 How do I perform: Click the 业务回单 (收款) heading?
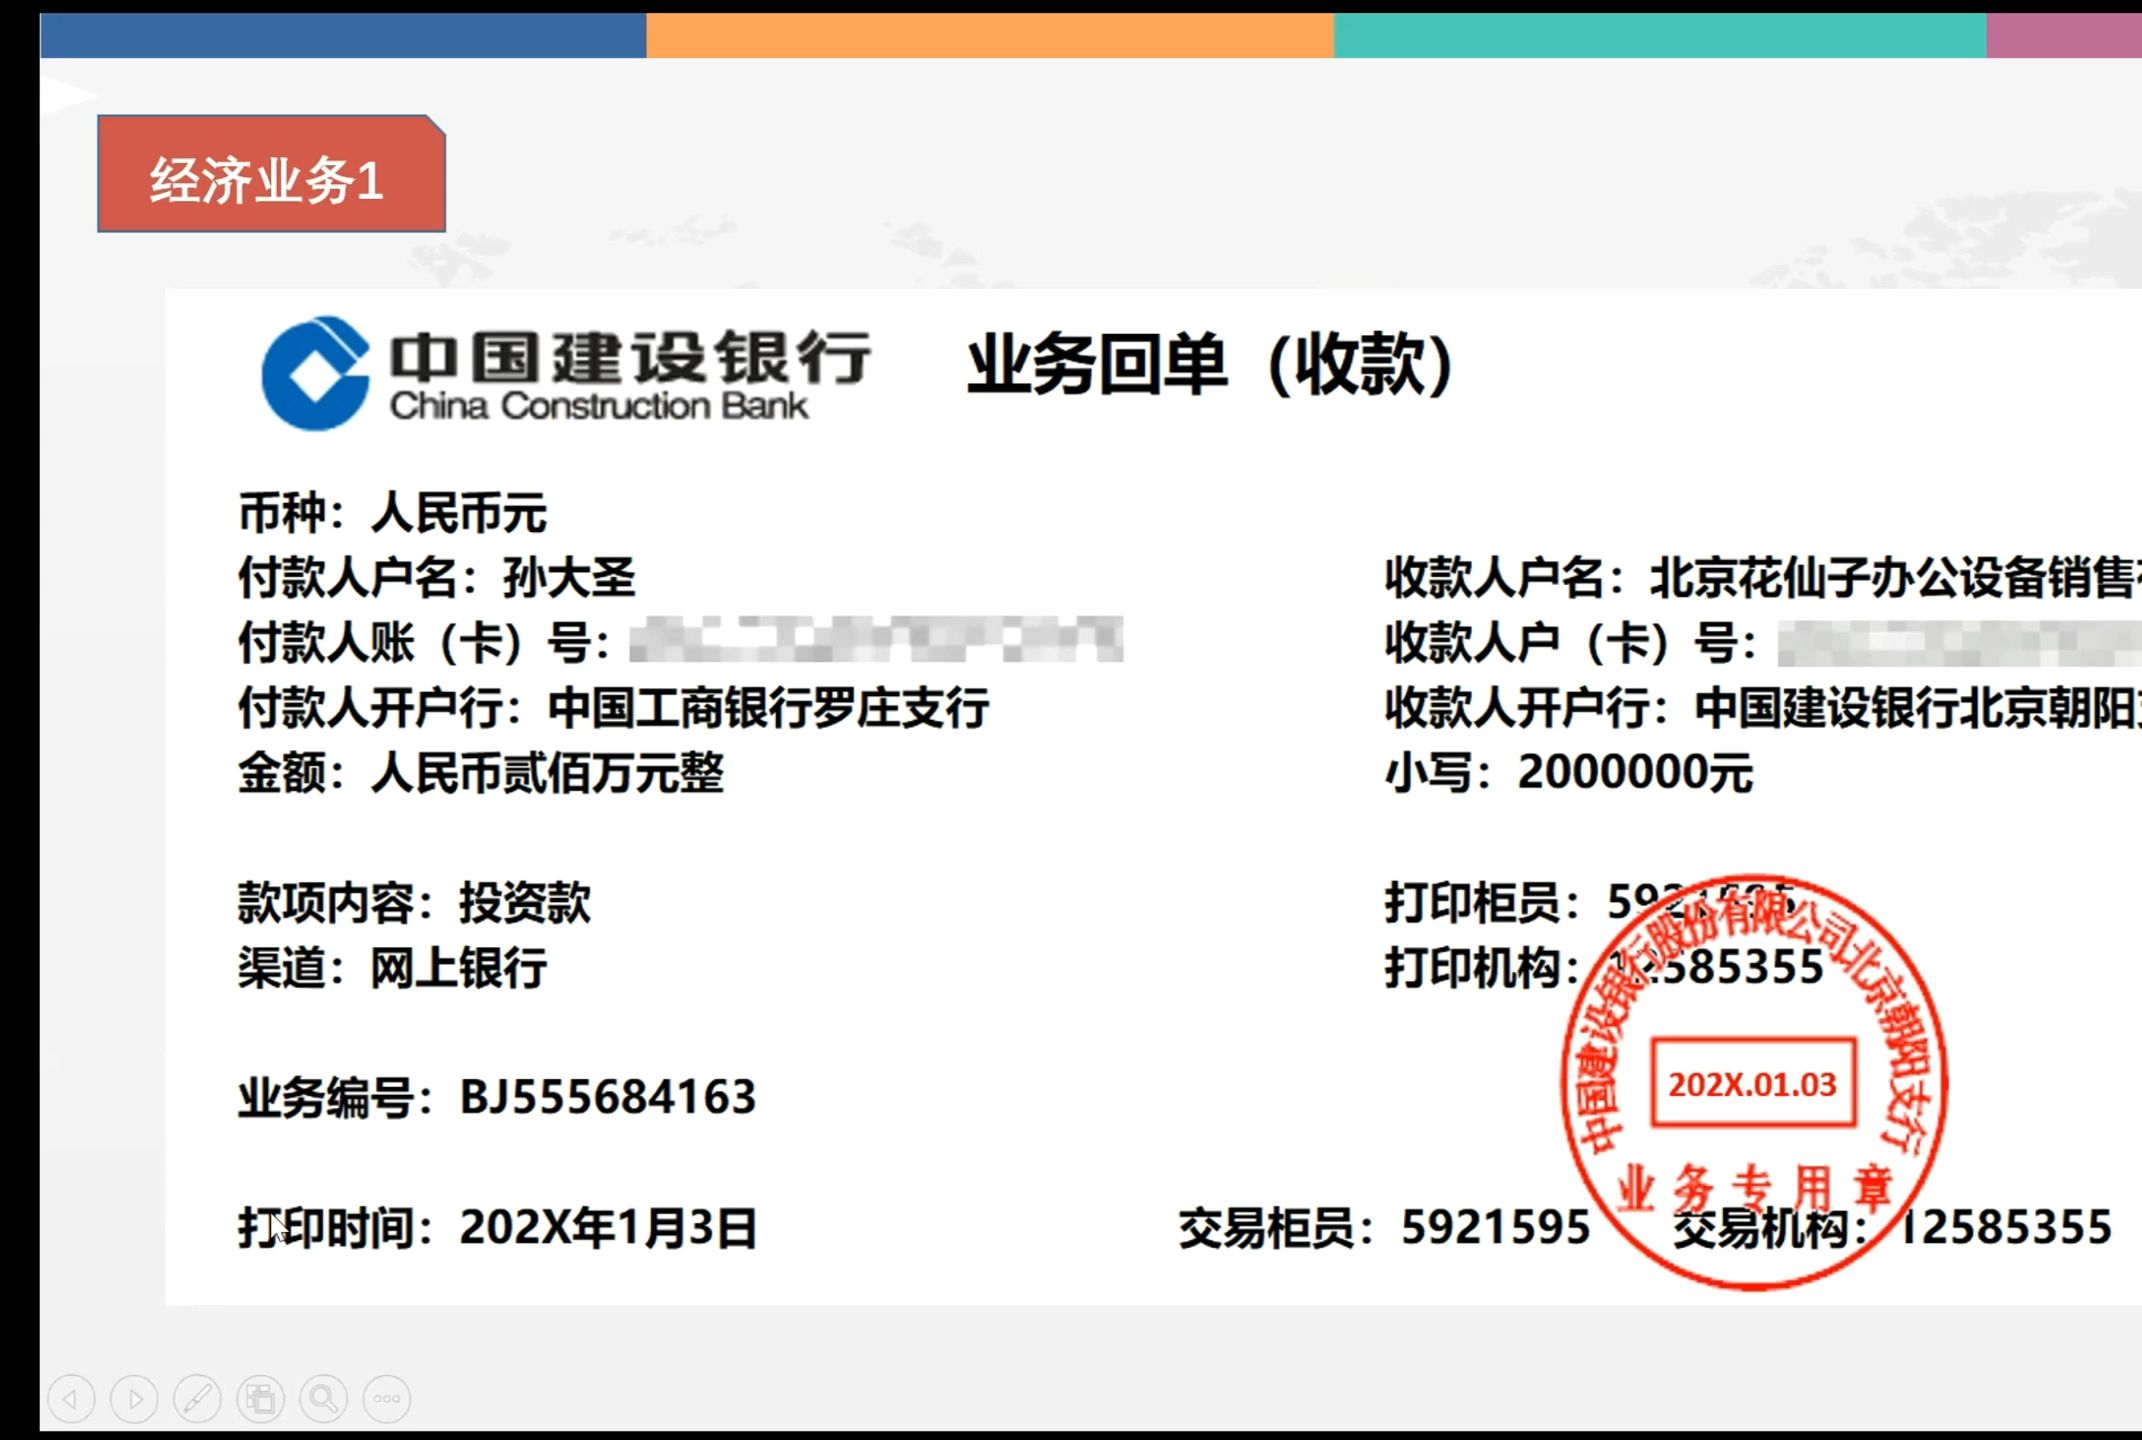click(x=1210, y=364)
